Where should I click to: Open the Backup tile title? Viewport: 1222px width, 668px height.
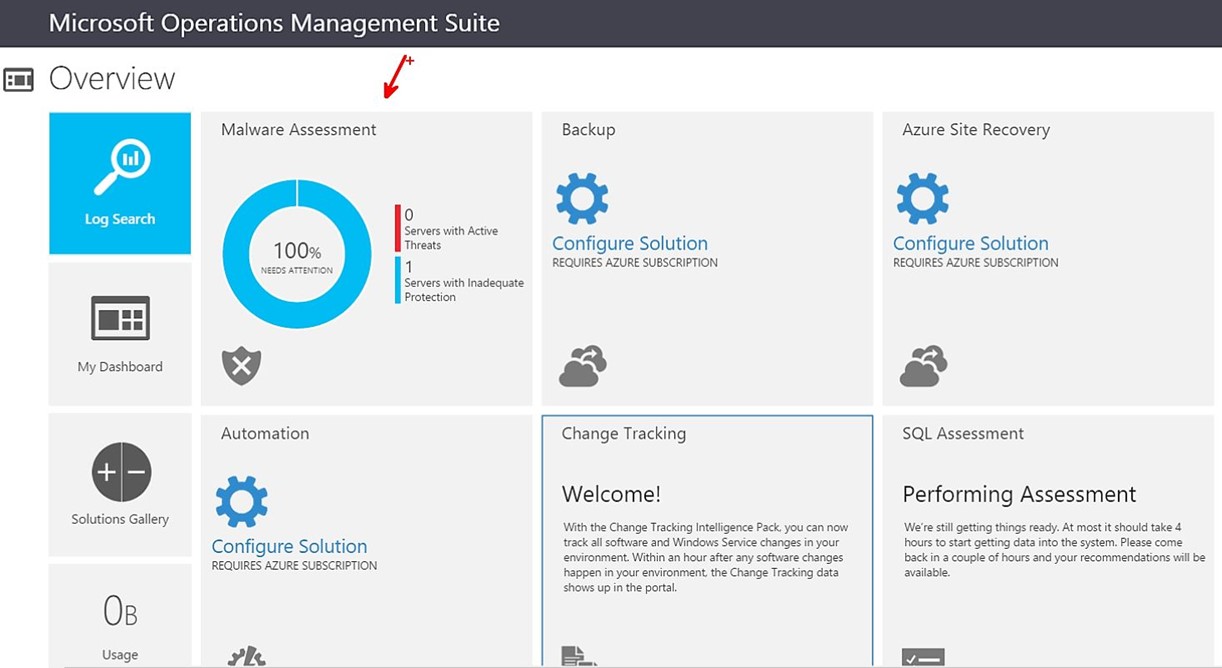(x=588, y=130)
